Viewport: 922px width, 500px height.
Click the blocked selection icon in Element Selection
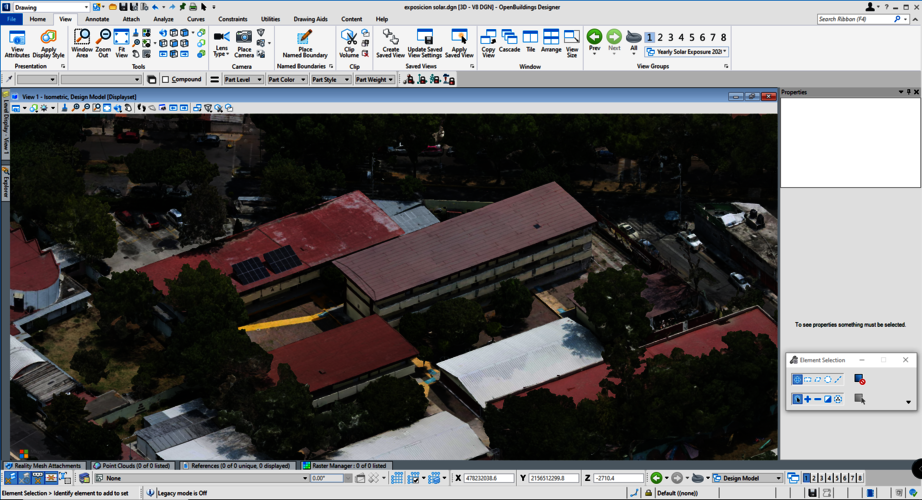click(859, 379)
